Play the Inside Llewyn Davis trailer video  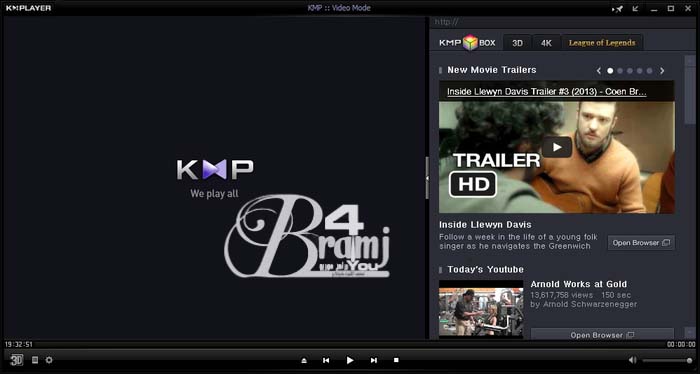coord(557,147)
